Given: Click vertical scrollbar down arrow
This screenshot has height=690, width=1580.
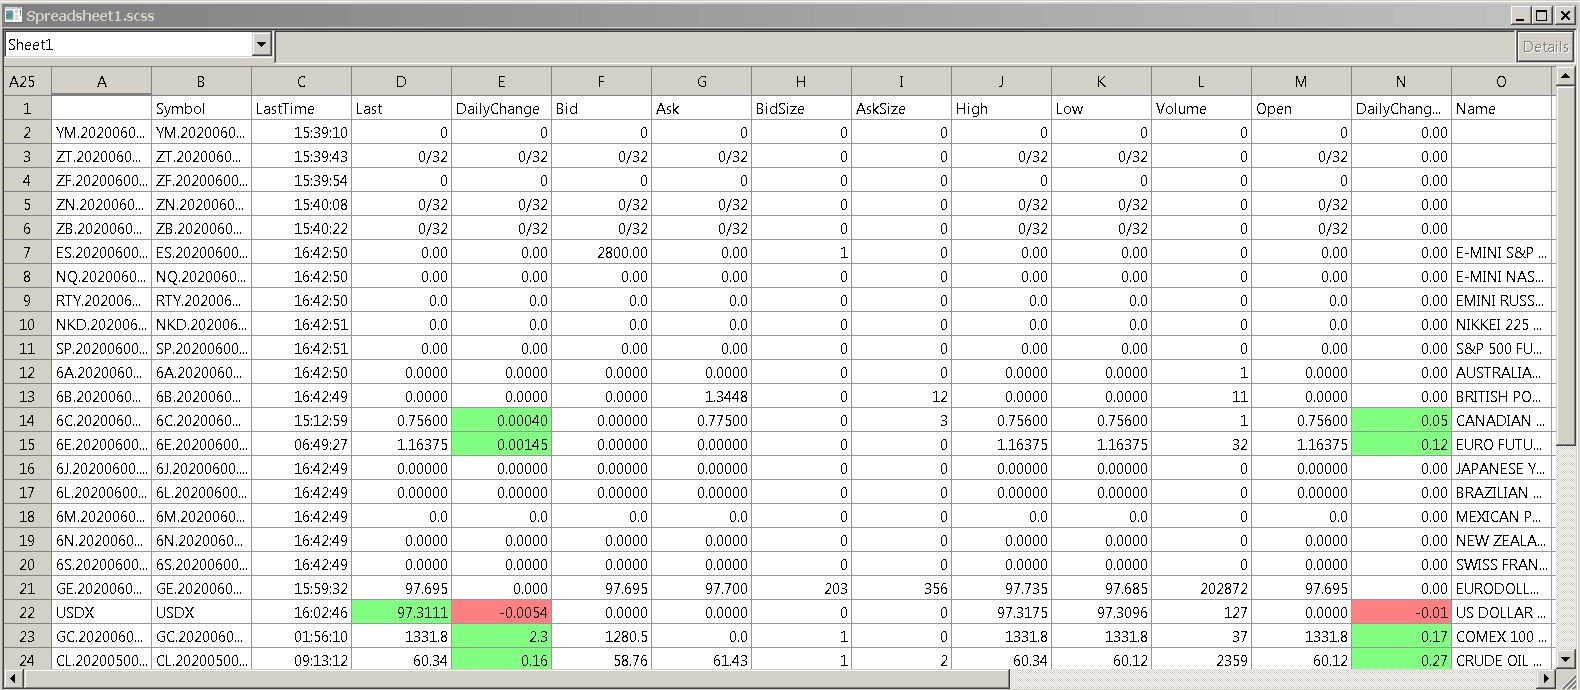Looking at the screenshot, I should [x=1566, y=659].
